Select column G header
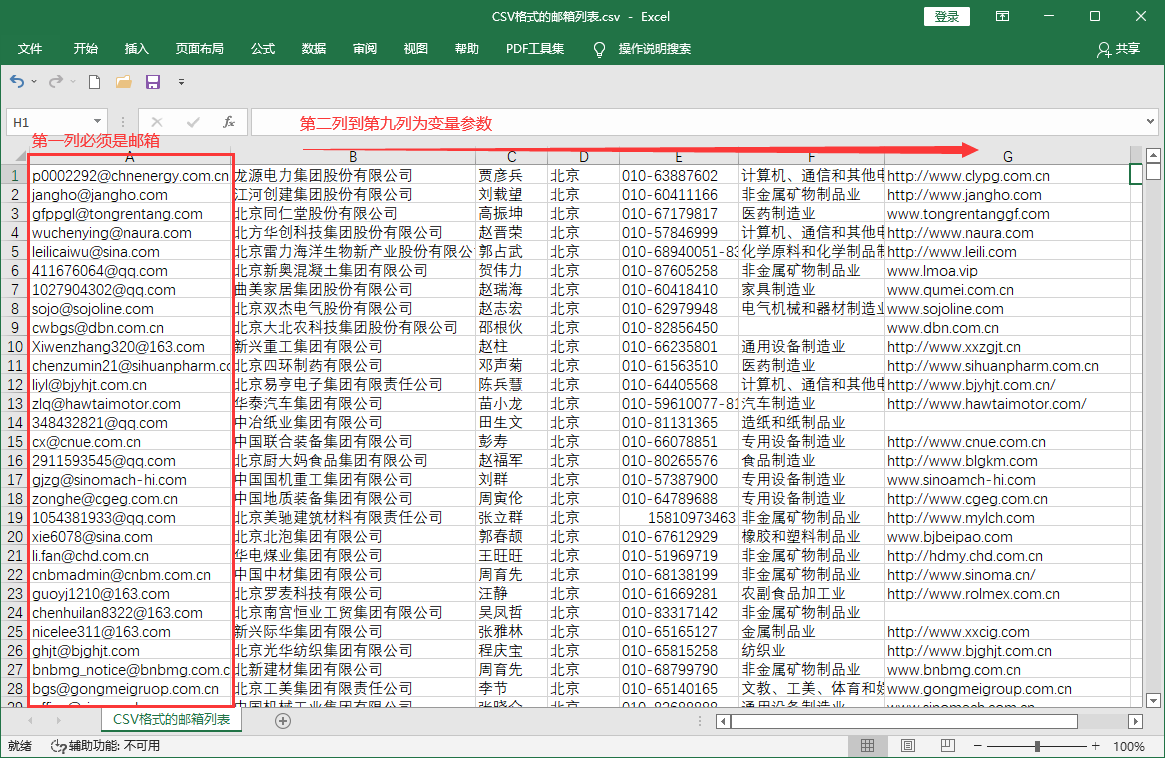Image resolution: width=1165 pixels, height=758 pixels. 1007,157
